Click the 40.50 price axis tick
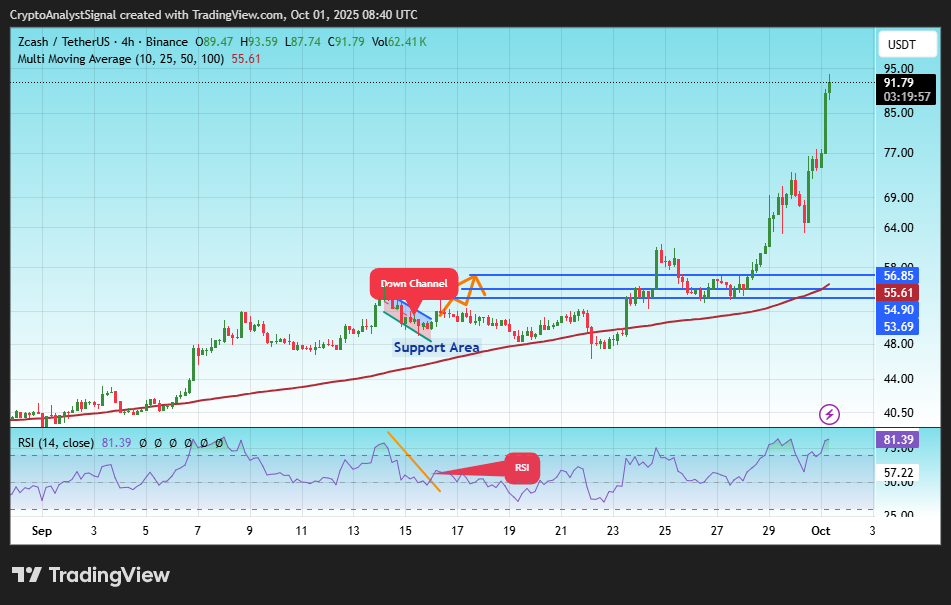The height and width of the screenshot is (605, 951). tap(898, 413)
